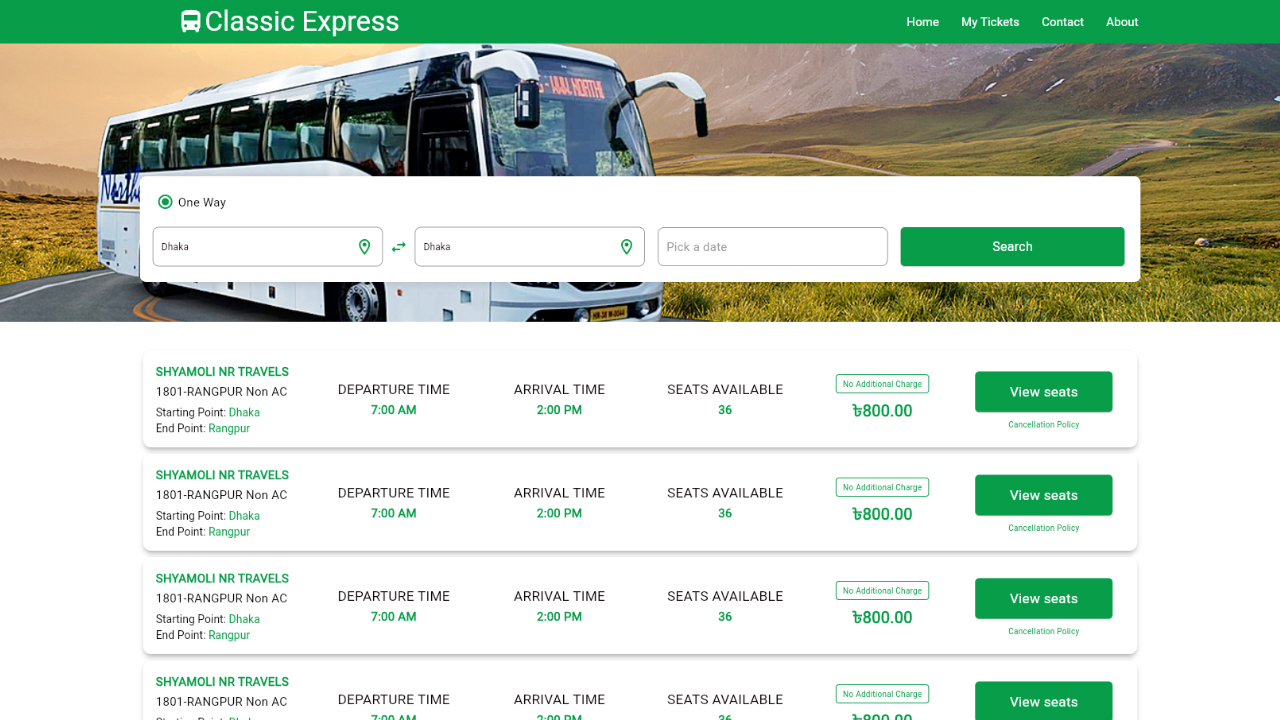Viewport: 1280px width, 720px height.
Task: Click the Rangpur end point link on first result
Action: [228, 428]
